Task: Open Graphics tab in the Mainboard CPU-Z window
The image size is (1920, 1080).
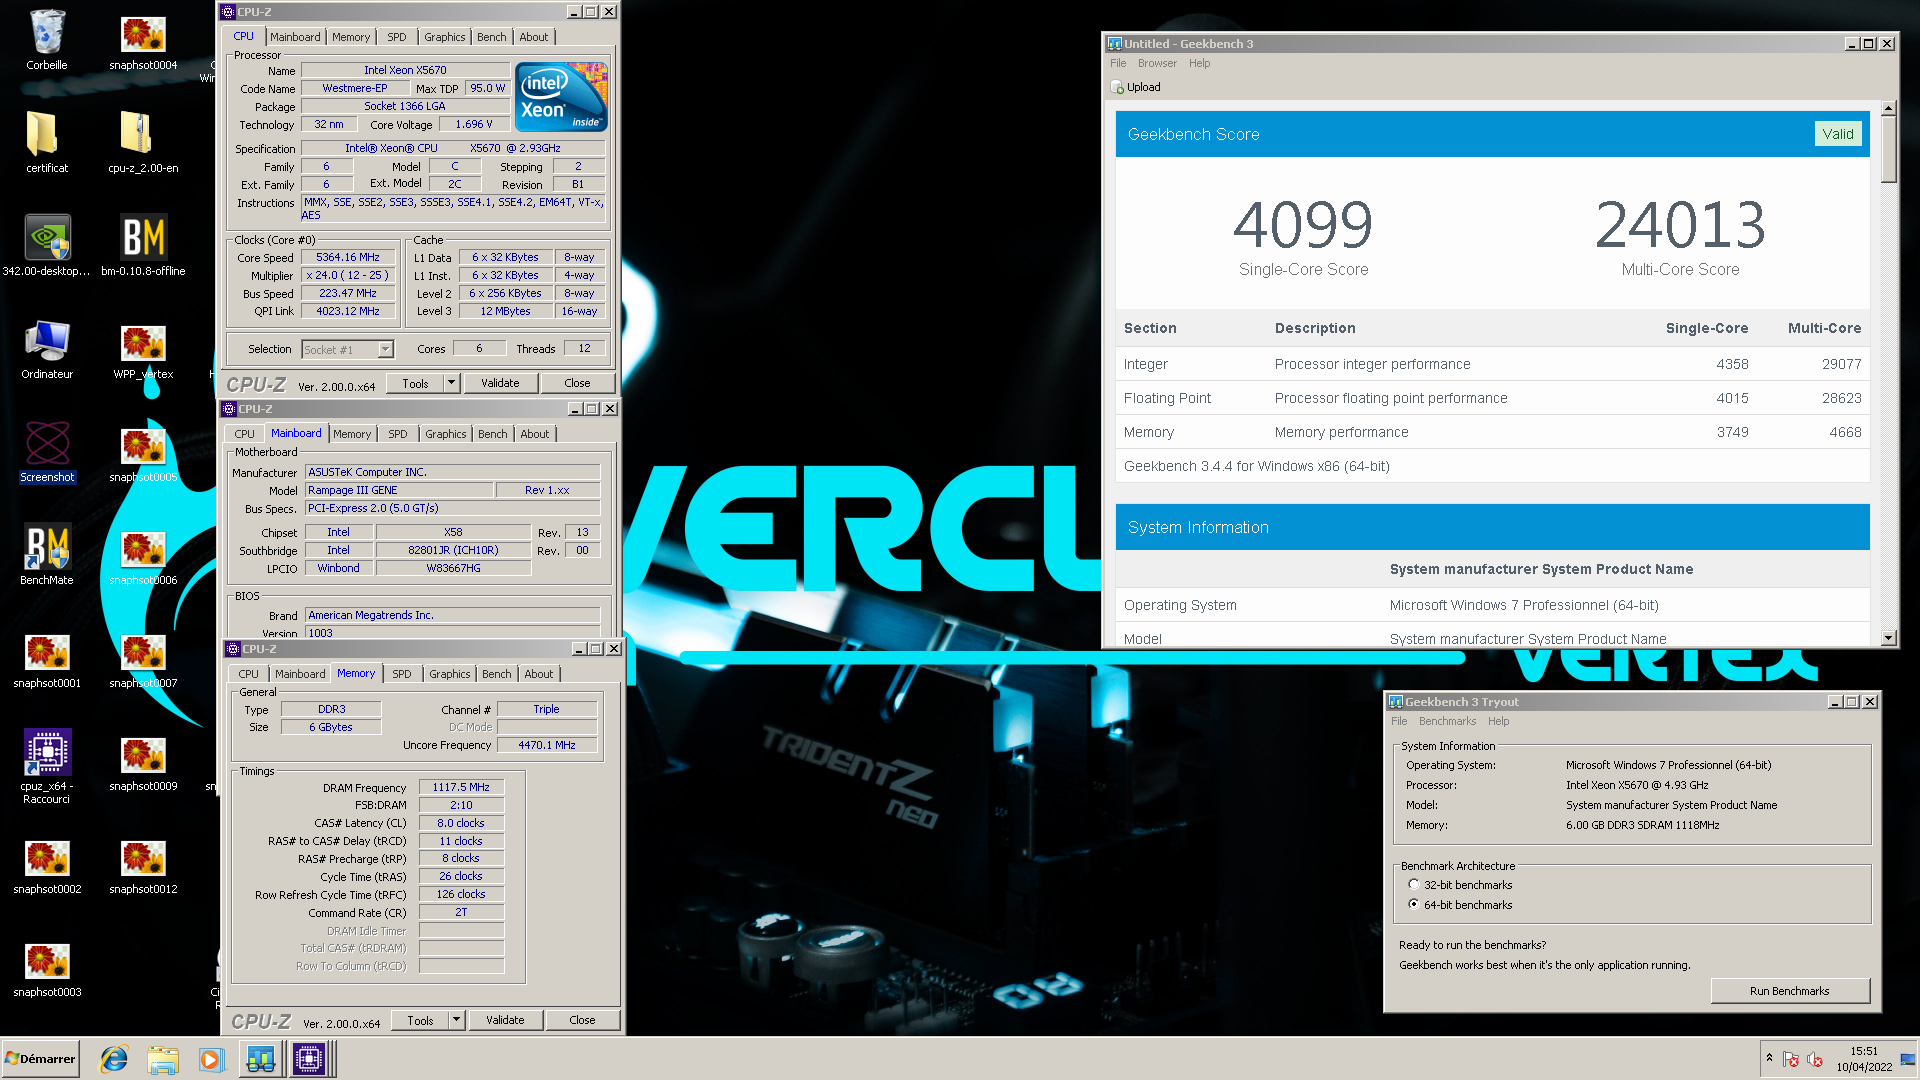Action: pos(445,434)
